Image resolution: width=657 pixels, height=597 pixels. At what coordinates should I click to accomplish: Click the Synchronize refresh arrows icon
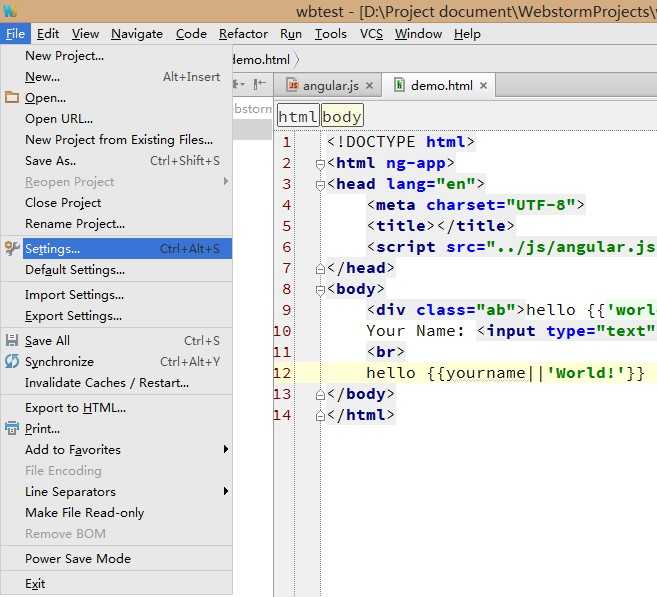point(12,361)
